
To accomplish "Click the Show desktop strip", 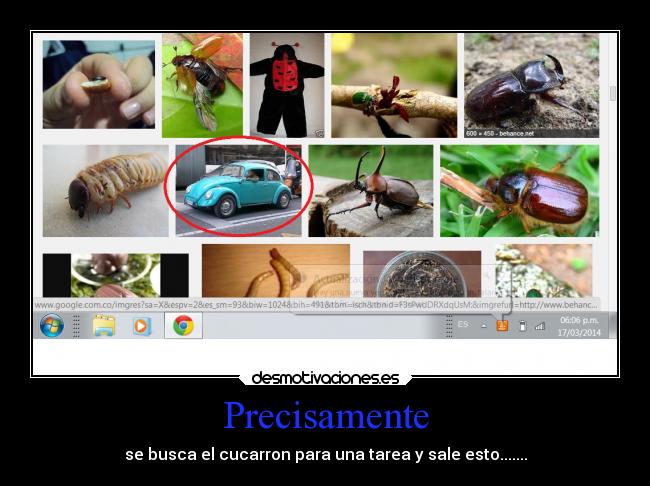I will pos(613,326).
